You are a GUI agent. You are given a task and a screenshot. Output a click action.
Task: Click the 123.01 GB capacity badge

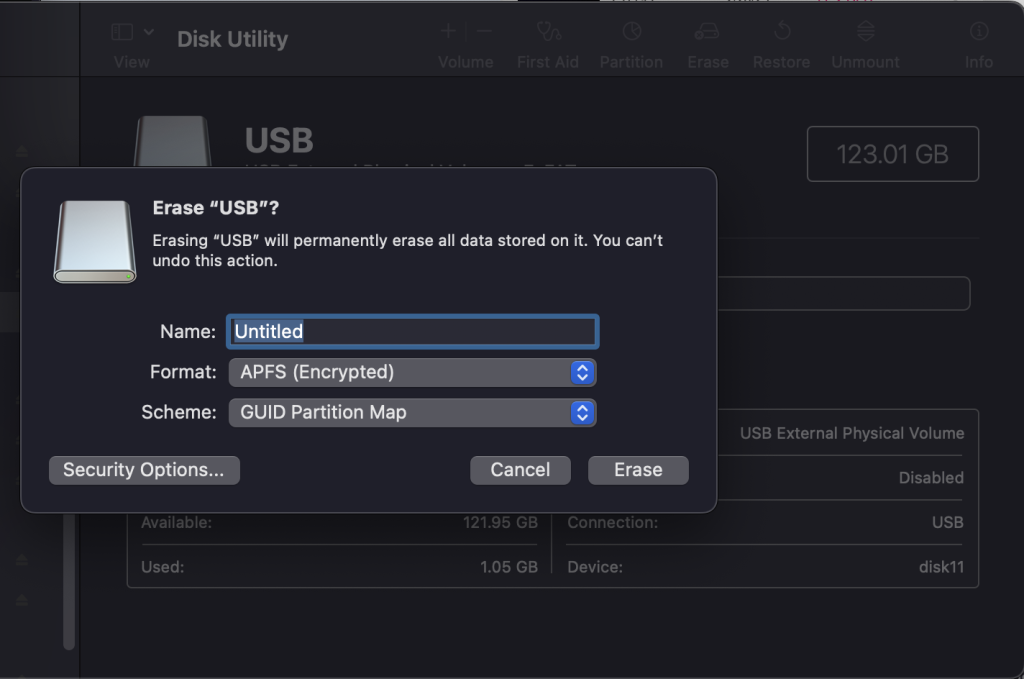click(x=892, y=153)
